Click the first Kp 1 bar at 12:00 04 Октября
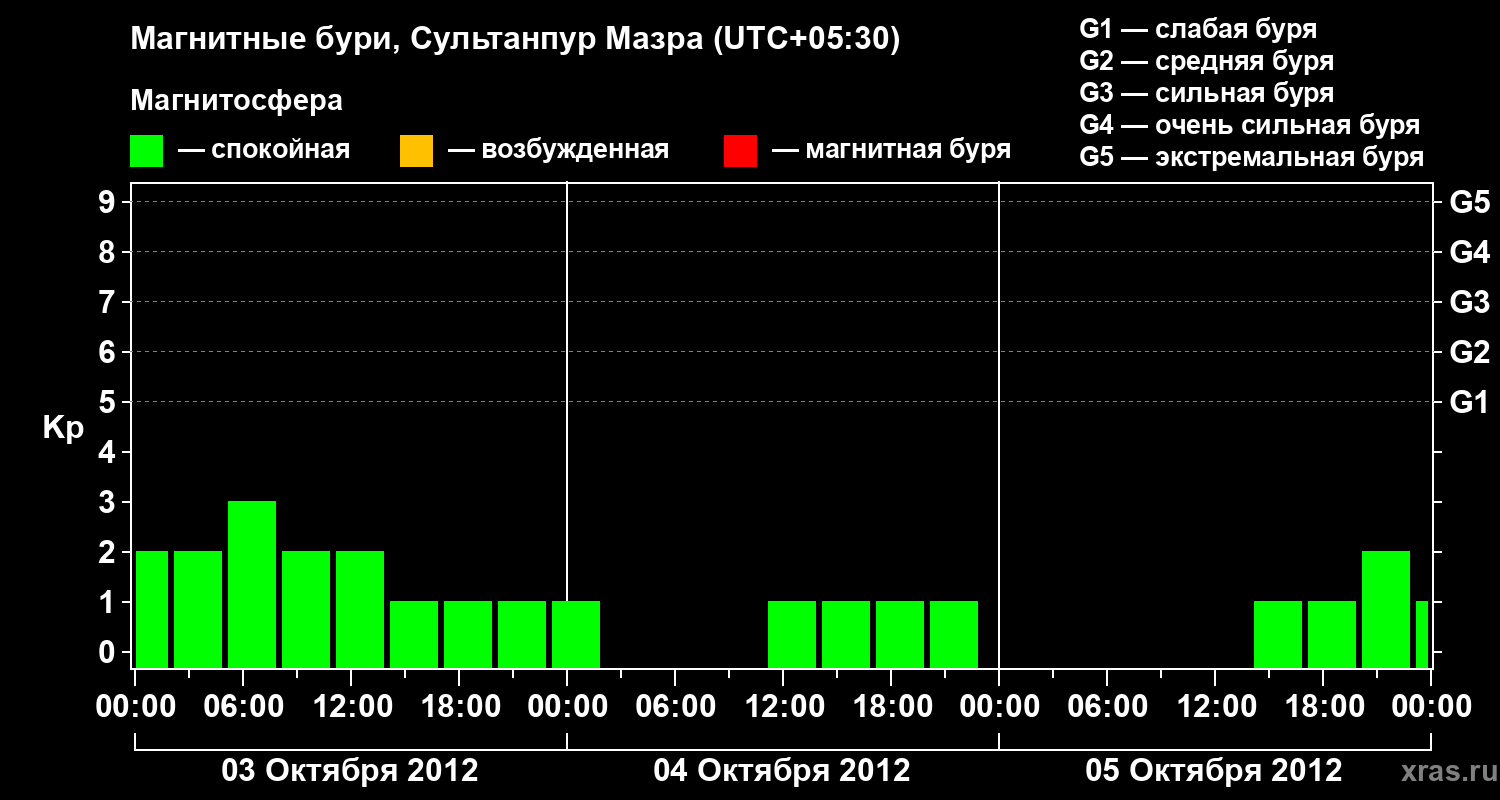 [792, 635]
